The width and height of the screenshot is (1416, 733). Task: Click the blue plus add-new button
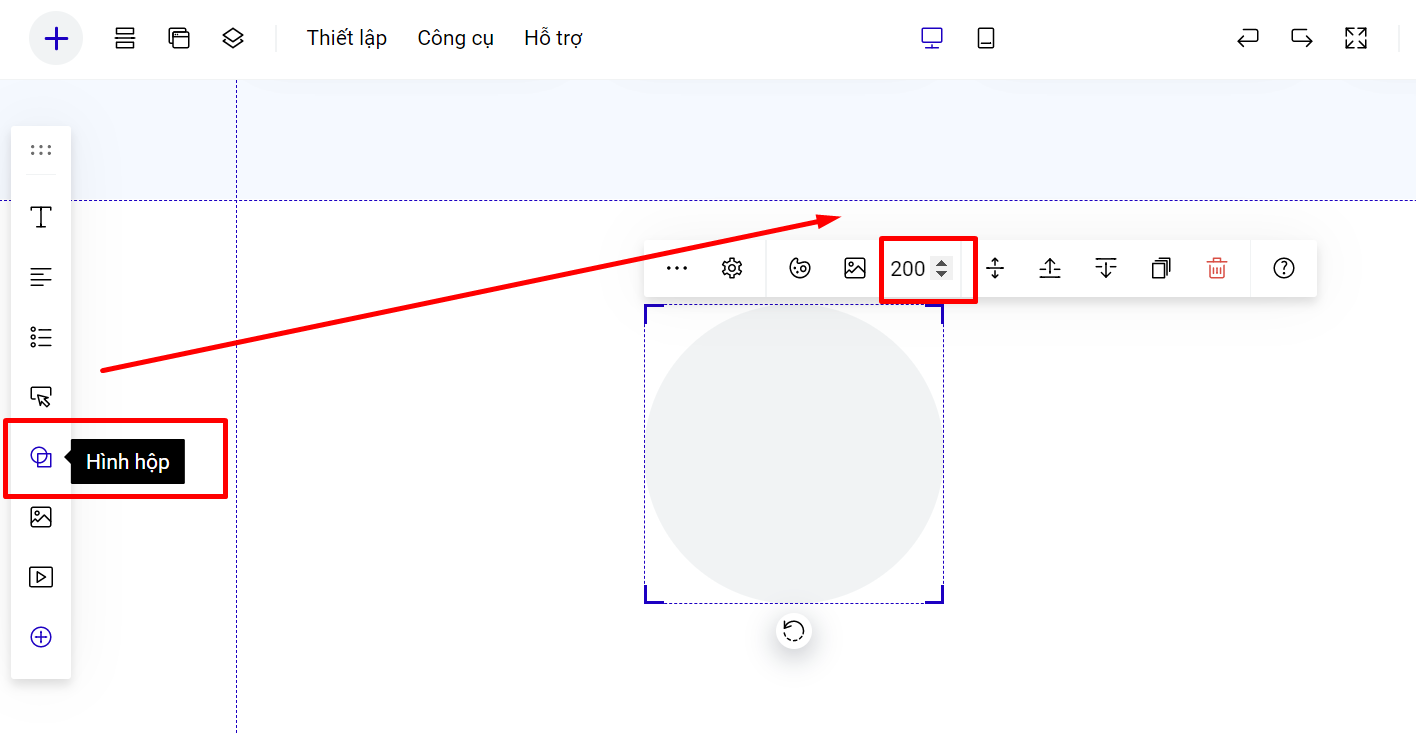click(56, 39)
